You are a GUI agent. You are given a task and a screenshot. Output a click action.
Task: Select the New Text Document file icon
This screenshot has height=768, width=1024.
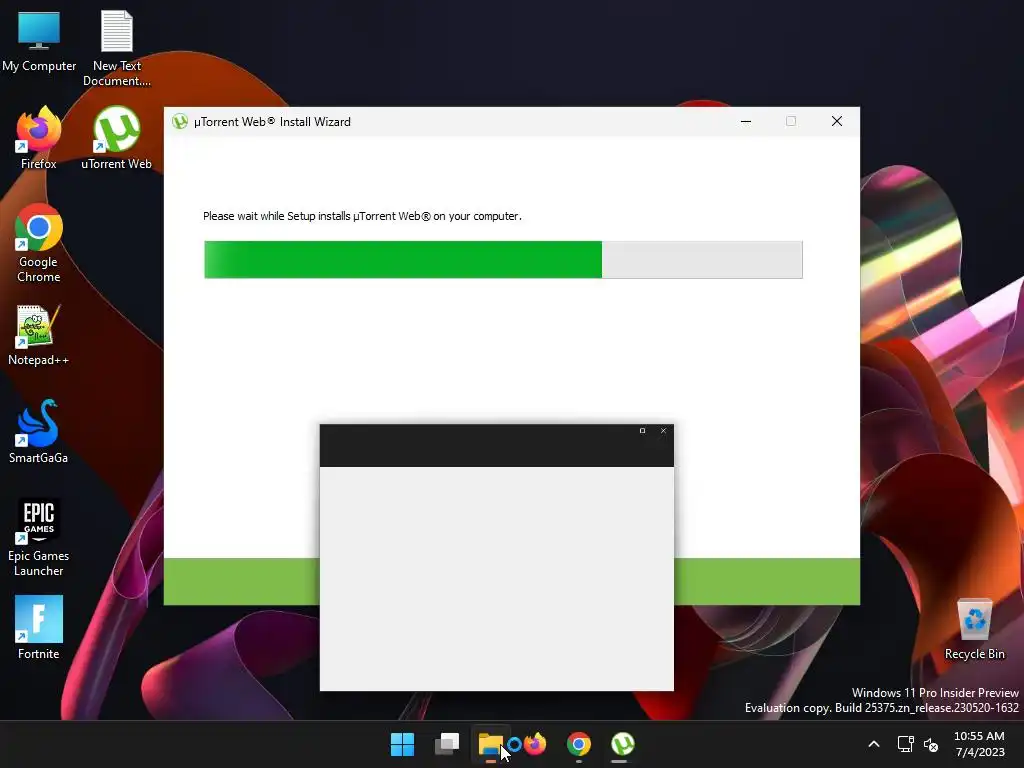[117, 48]
